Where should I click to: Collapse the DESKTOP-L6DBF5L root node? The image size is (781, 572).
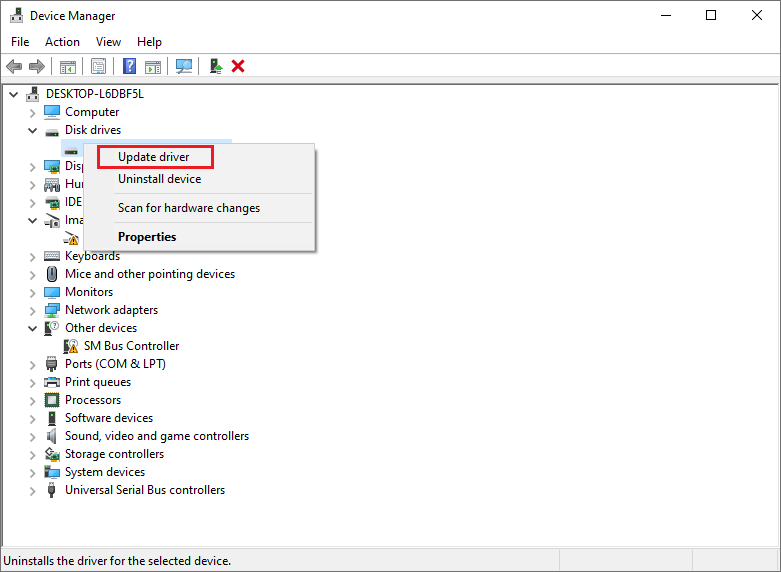point(14,94)
